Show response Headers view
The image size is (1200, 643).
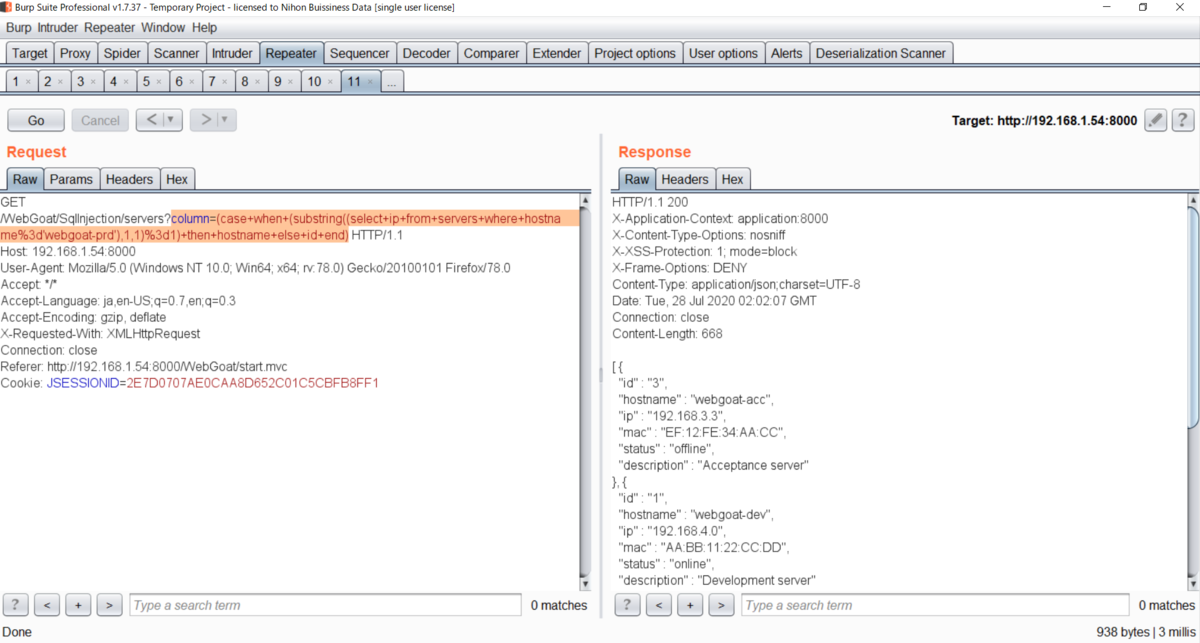tap(685, 179)
